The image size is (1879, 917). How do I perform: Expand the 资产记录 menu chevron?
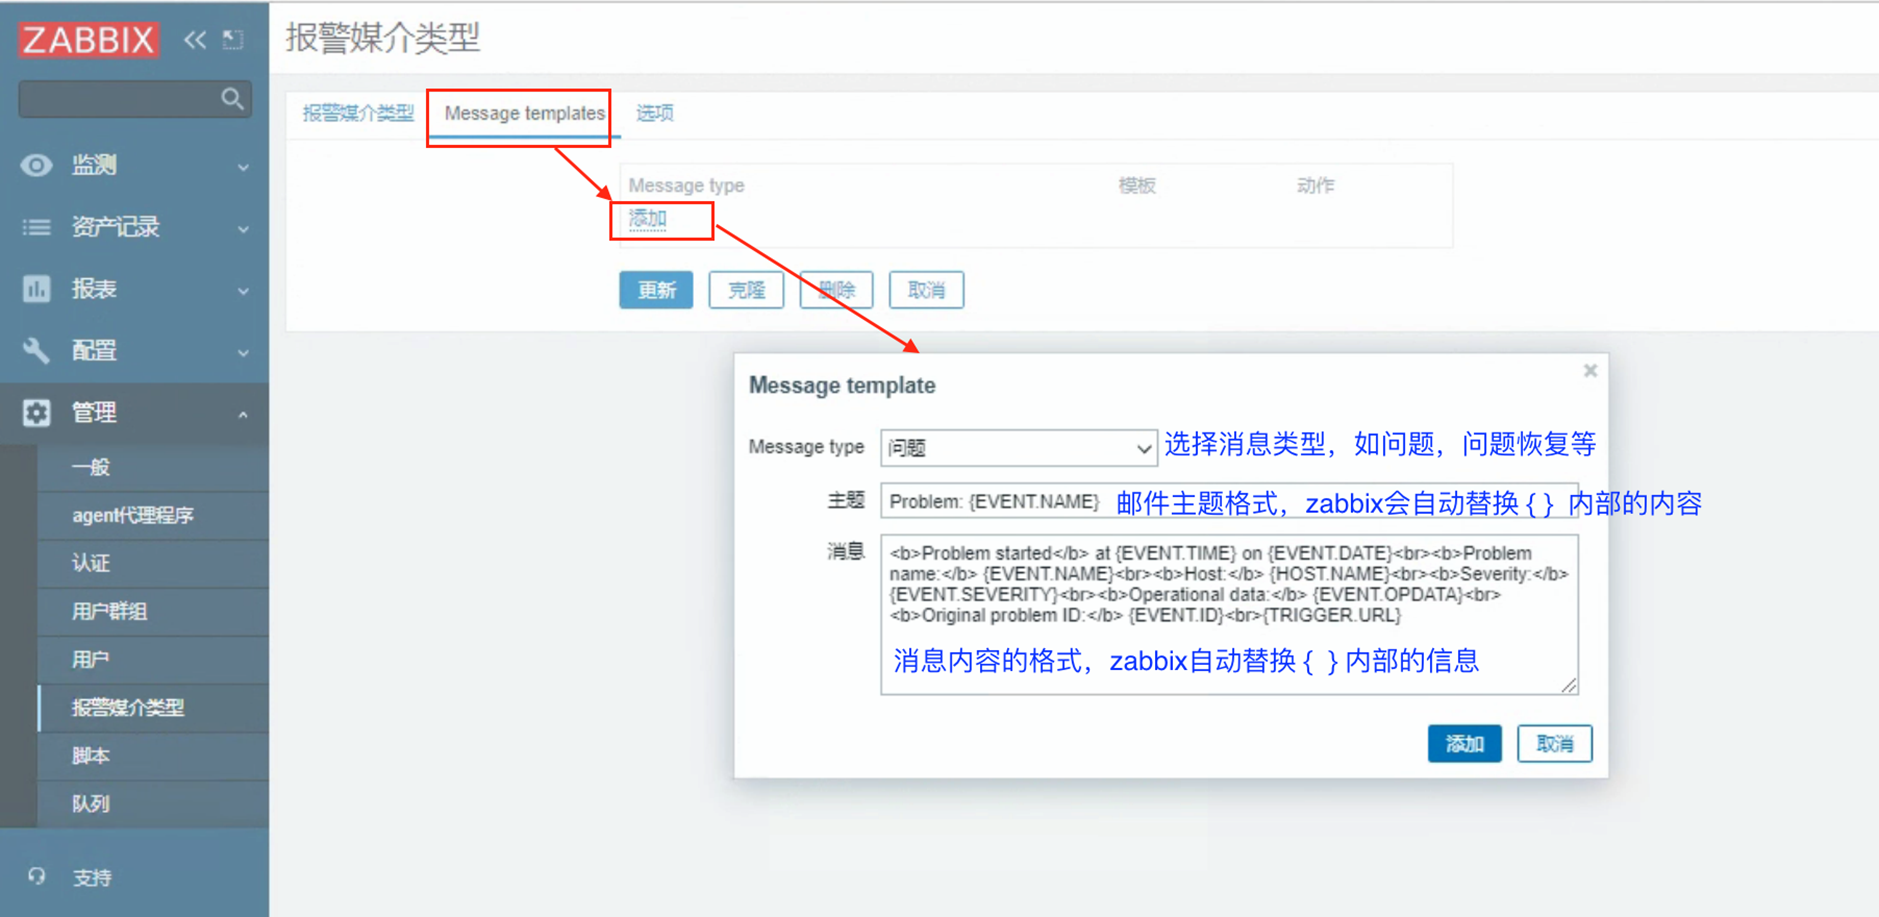[x=243, y=228]
